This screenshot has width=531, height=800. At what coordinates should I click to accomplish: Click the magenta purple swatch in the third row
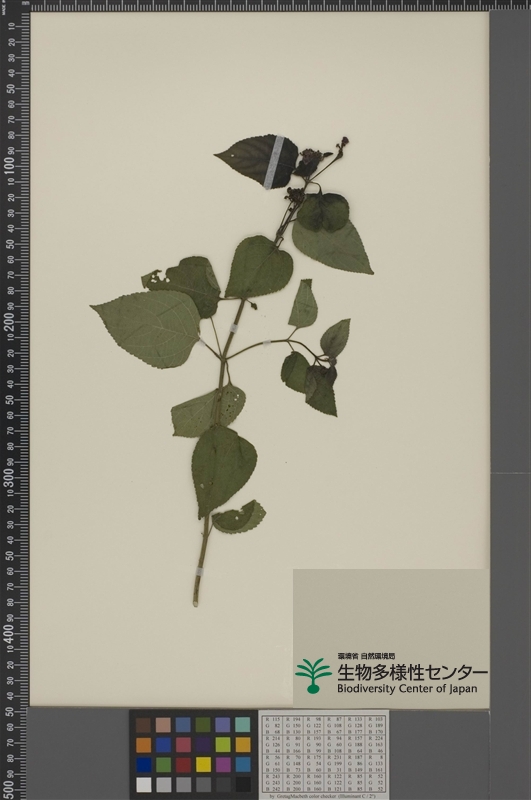223,764
